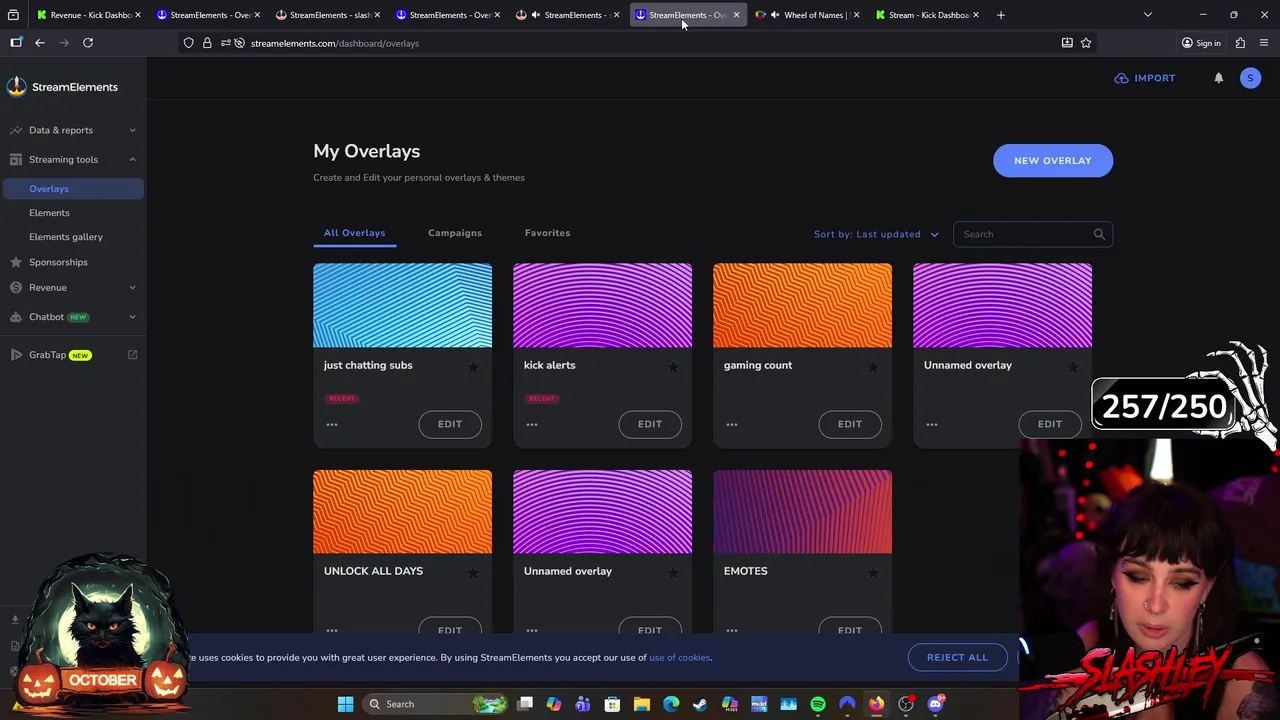Switch to the Favorites tab
Image resolution: width=1280 pixels, height=720 pixels.
click(547, 233)
